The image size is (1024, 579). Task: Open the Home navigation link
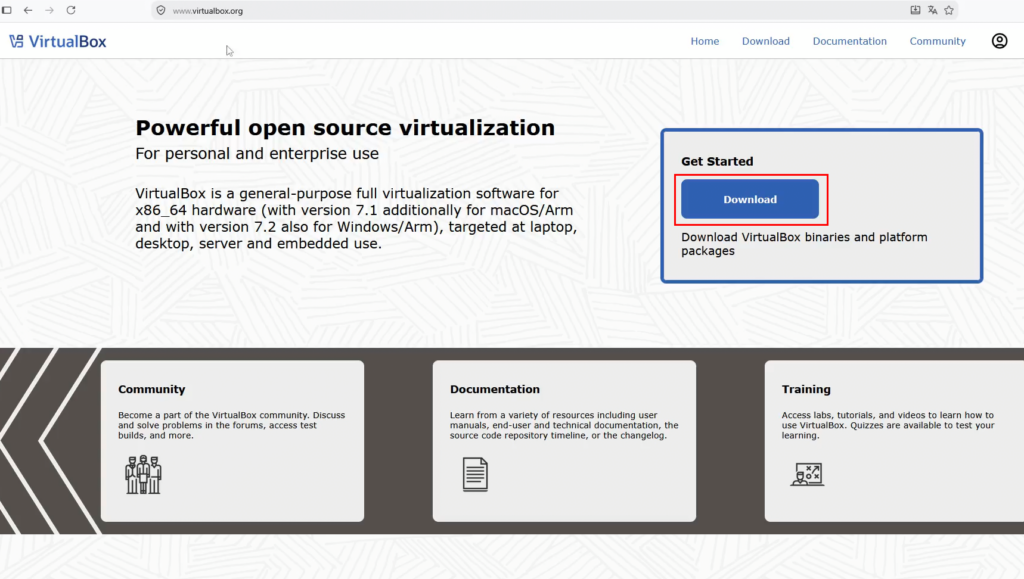click(x=705, y=41)
